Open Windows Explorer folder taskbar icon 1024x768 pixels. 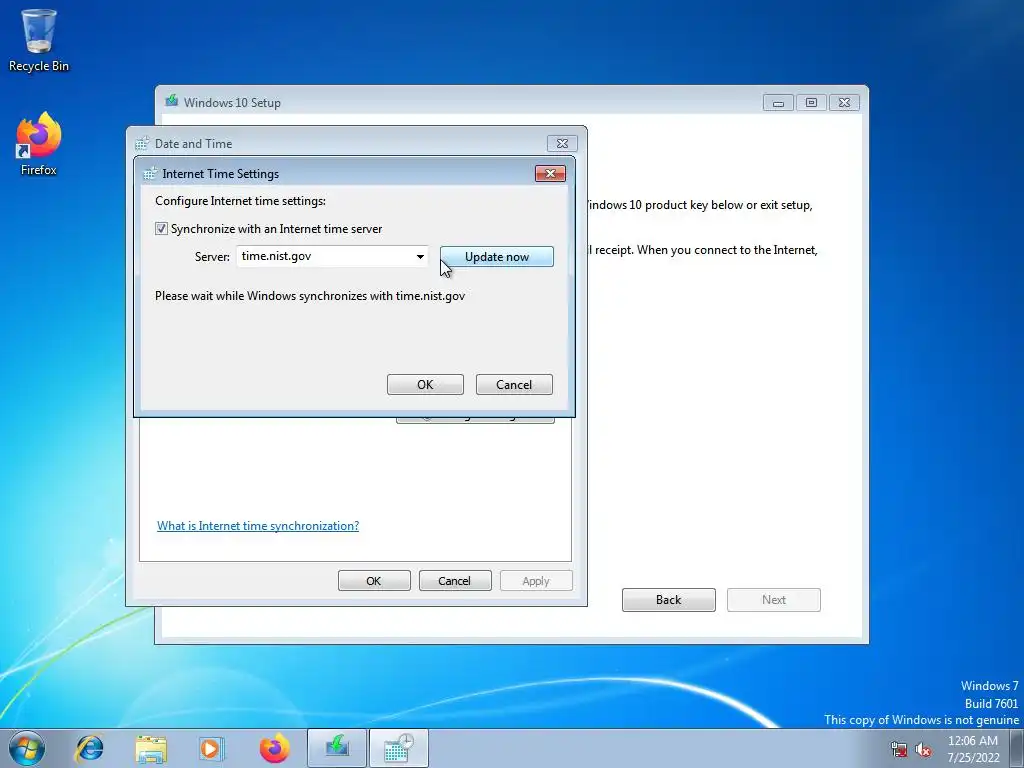(x=151, y=748)
